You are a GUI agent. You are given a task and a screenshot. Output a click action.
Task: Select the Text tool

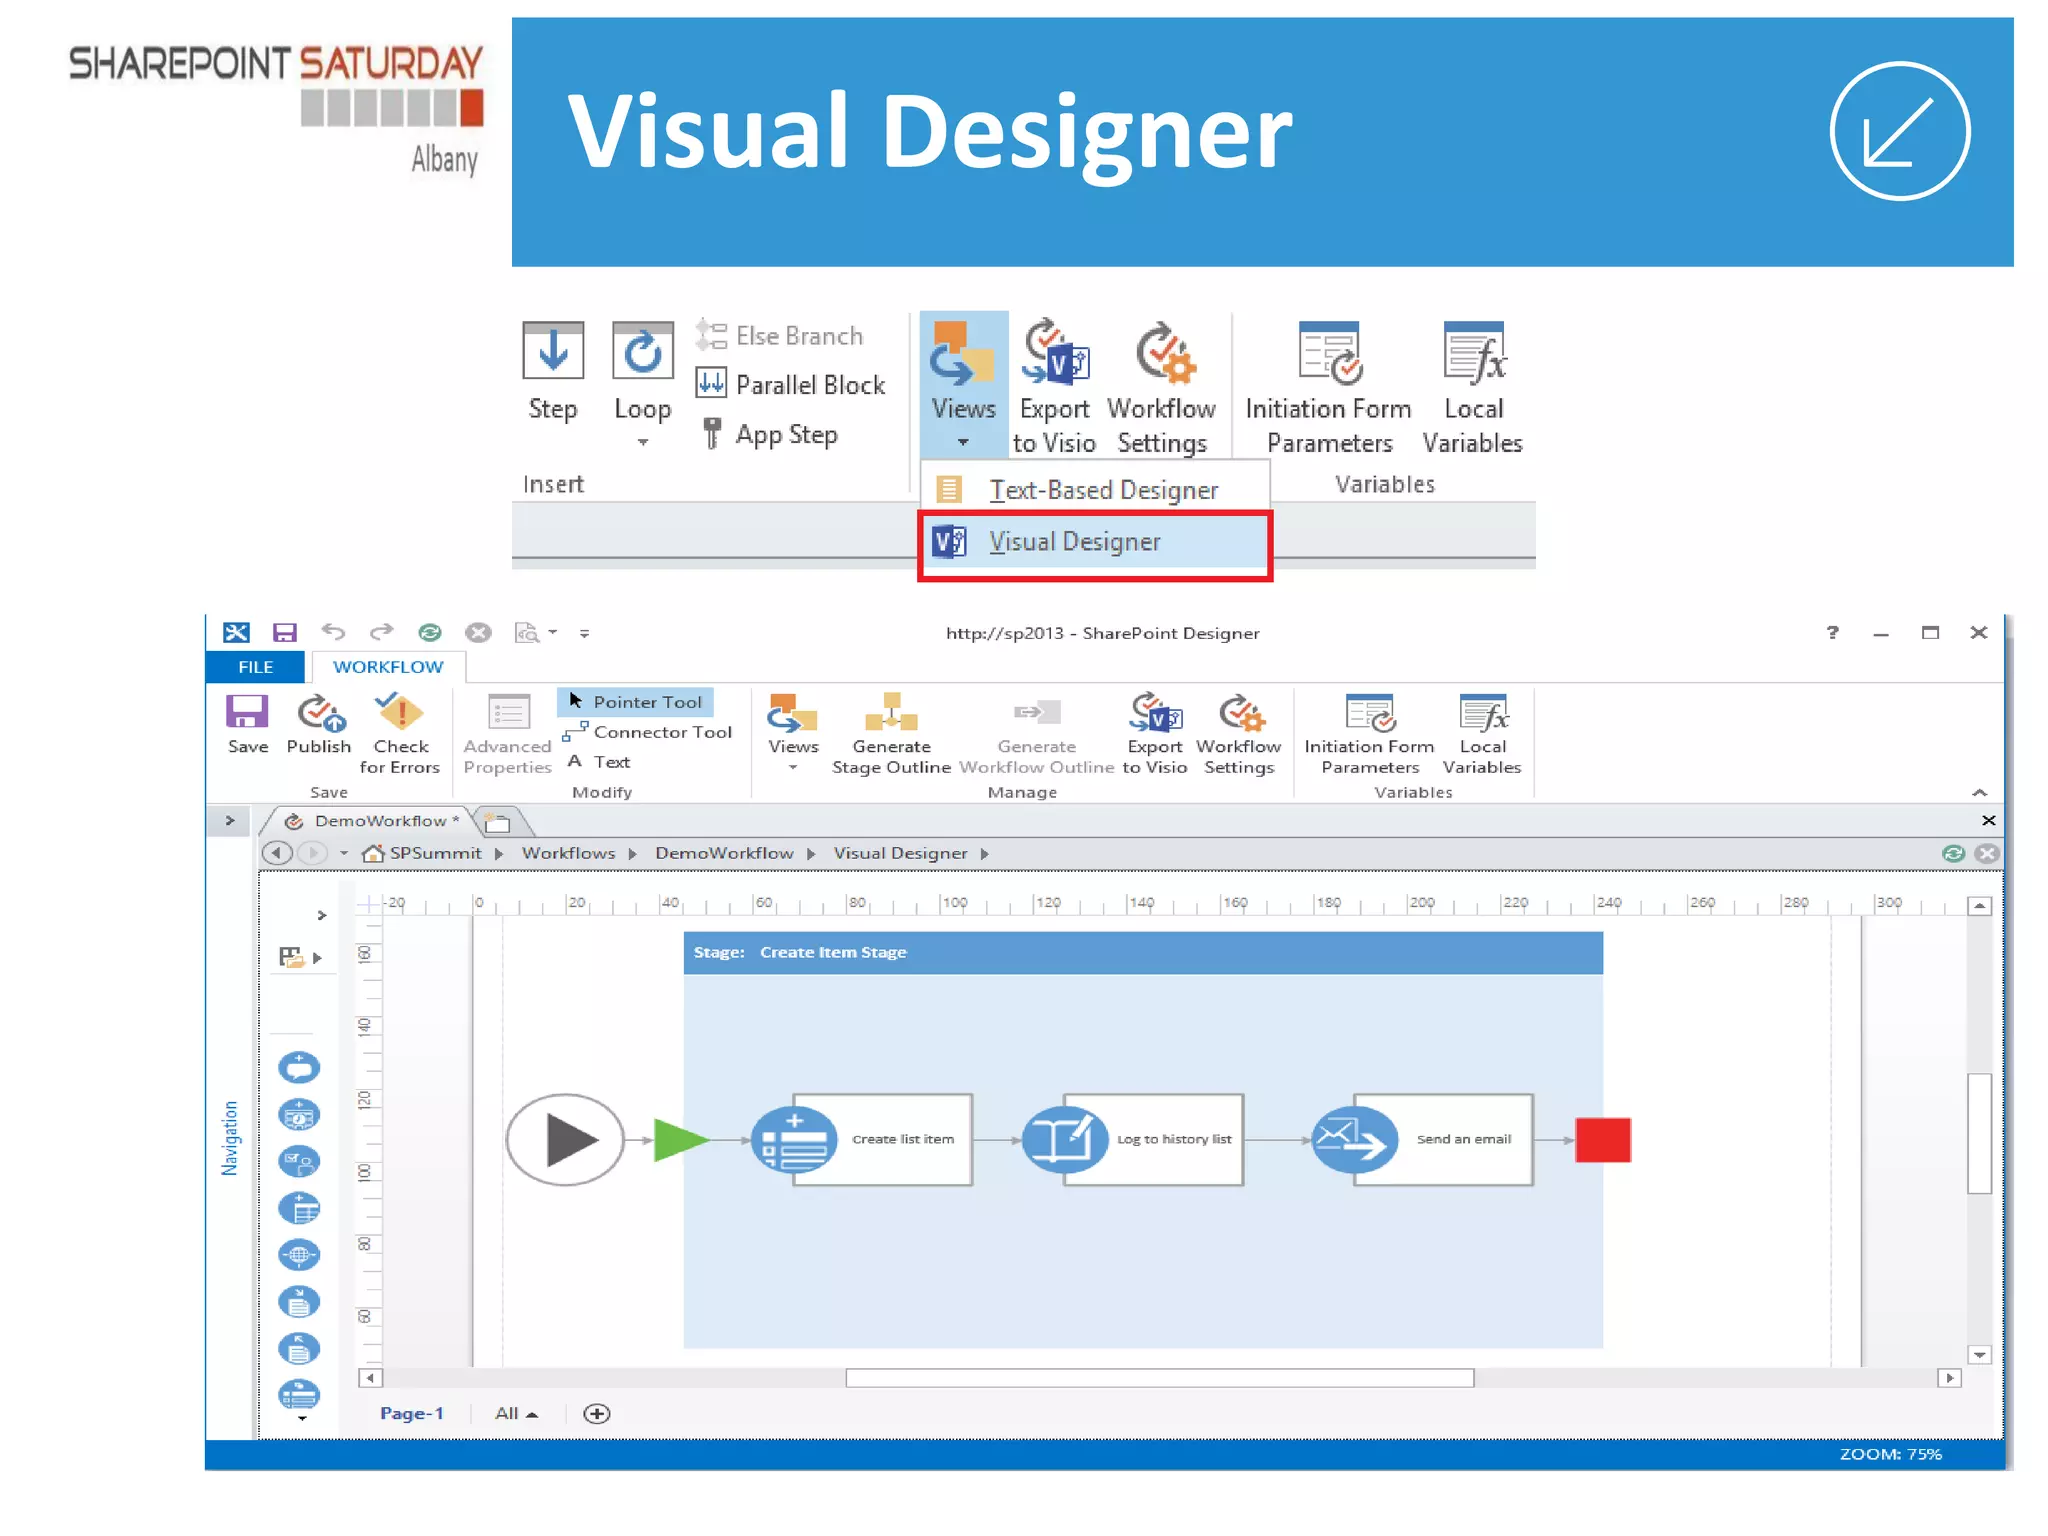pos(599,762)
